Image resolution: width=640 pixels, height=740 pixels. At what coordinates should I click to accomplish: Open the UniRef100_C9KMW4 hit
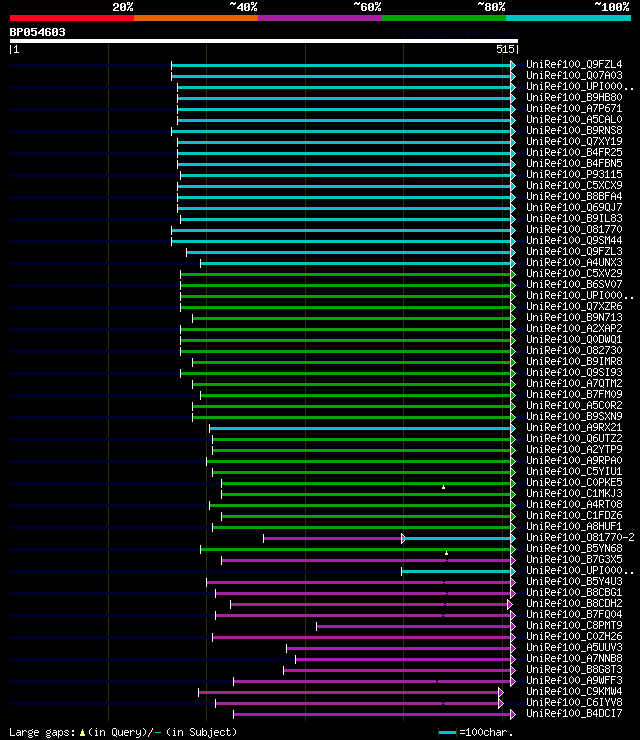tap(574, 692)
